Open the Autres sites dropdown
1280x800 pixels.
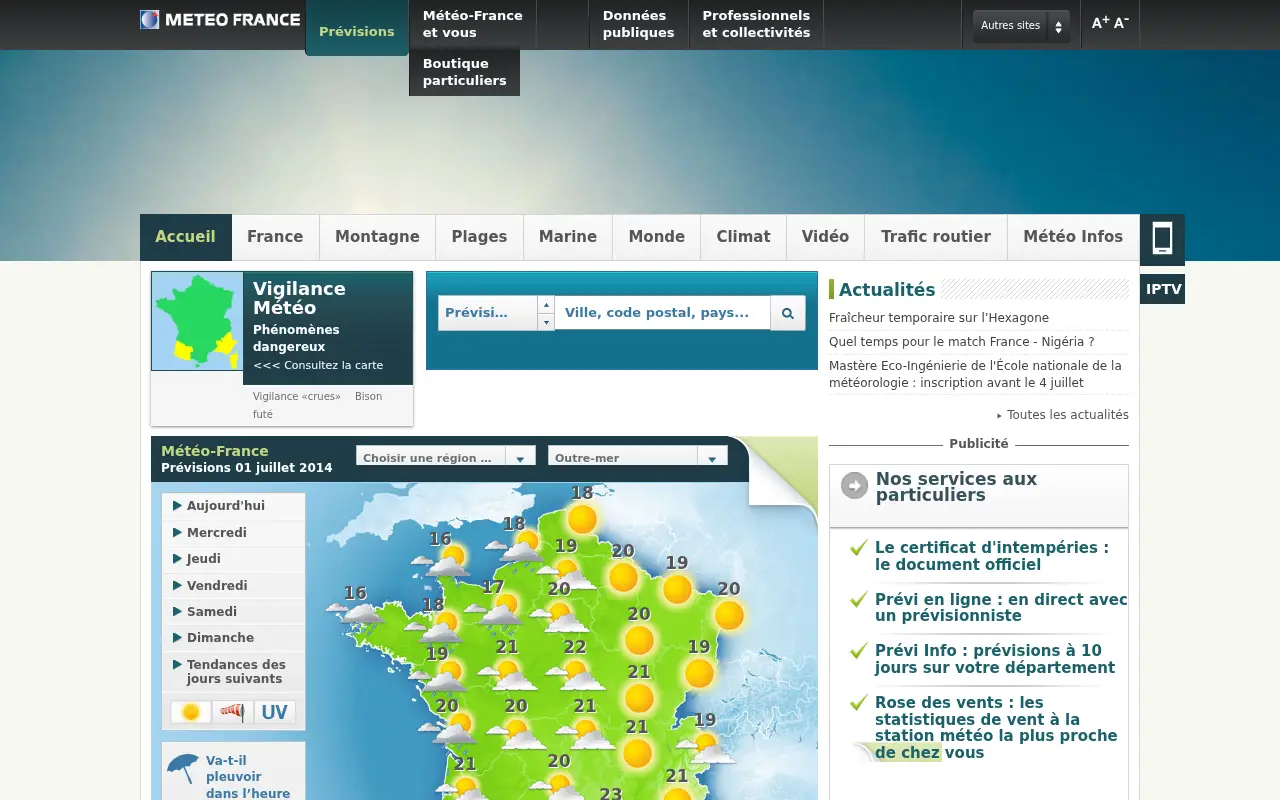1021,26
